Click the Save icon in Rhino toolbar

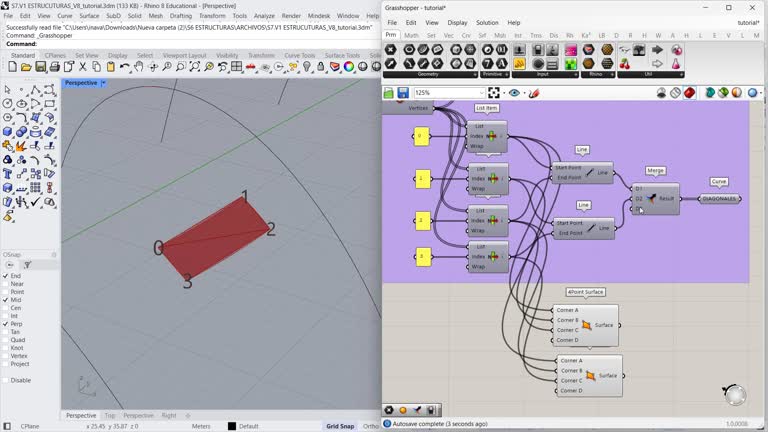click(41, 67)
